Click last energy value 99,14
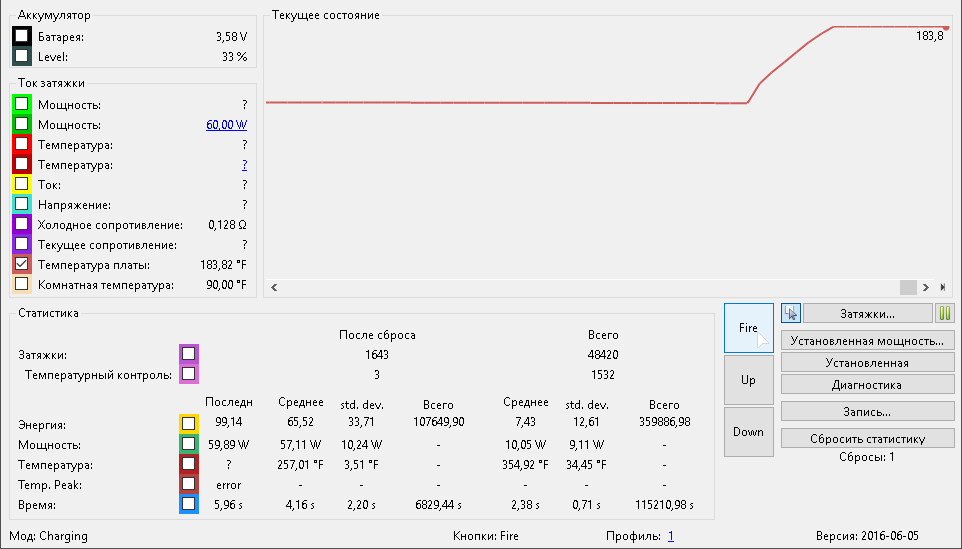962x549 pixels. [228, 421]
